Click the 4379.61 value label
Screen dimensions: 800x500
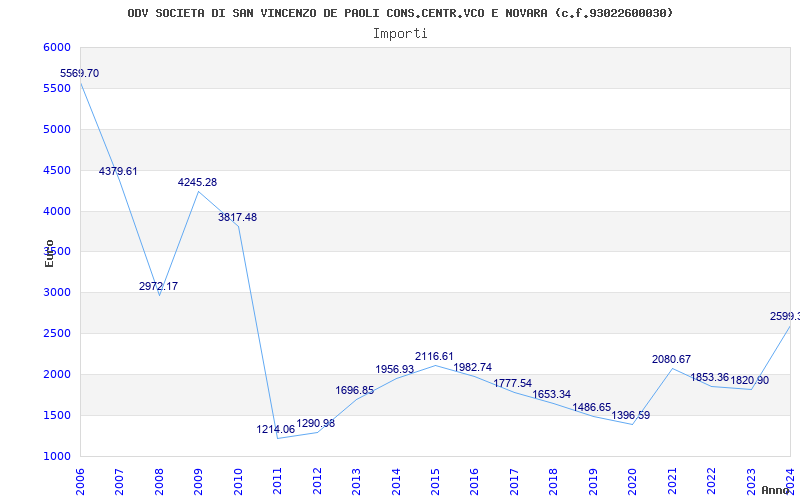(118, 171)
